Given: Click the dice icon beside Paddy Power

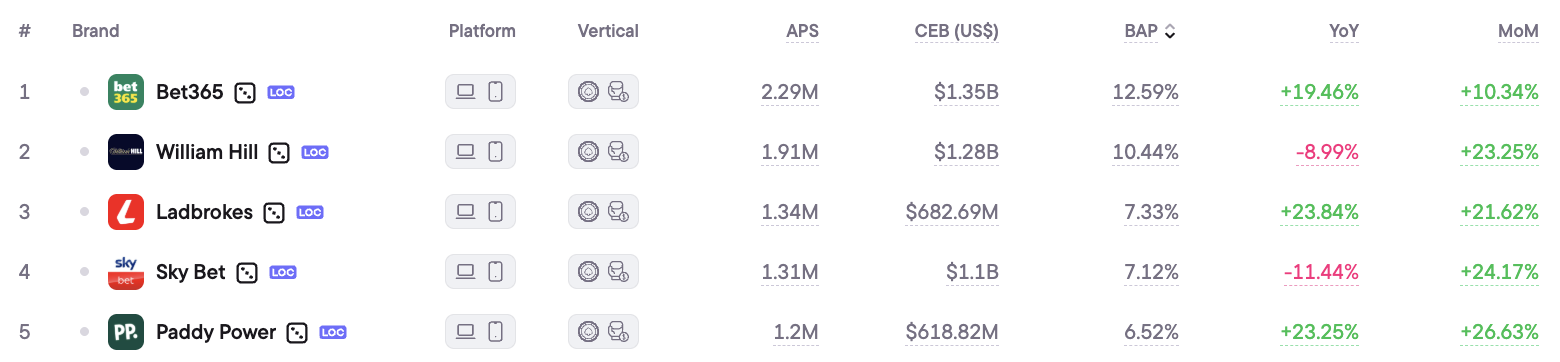Looking at the screenshot, I should 297,333.
